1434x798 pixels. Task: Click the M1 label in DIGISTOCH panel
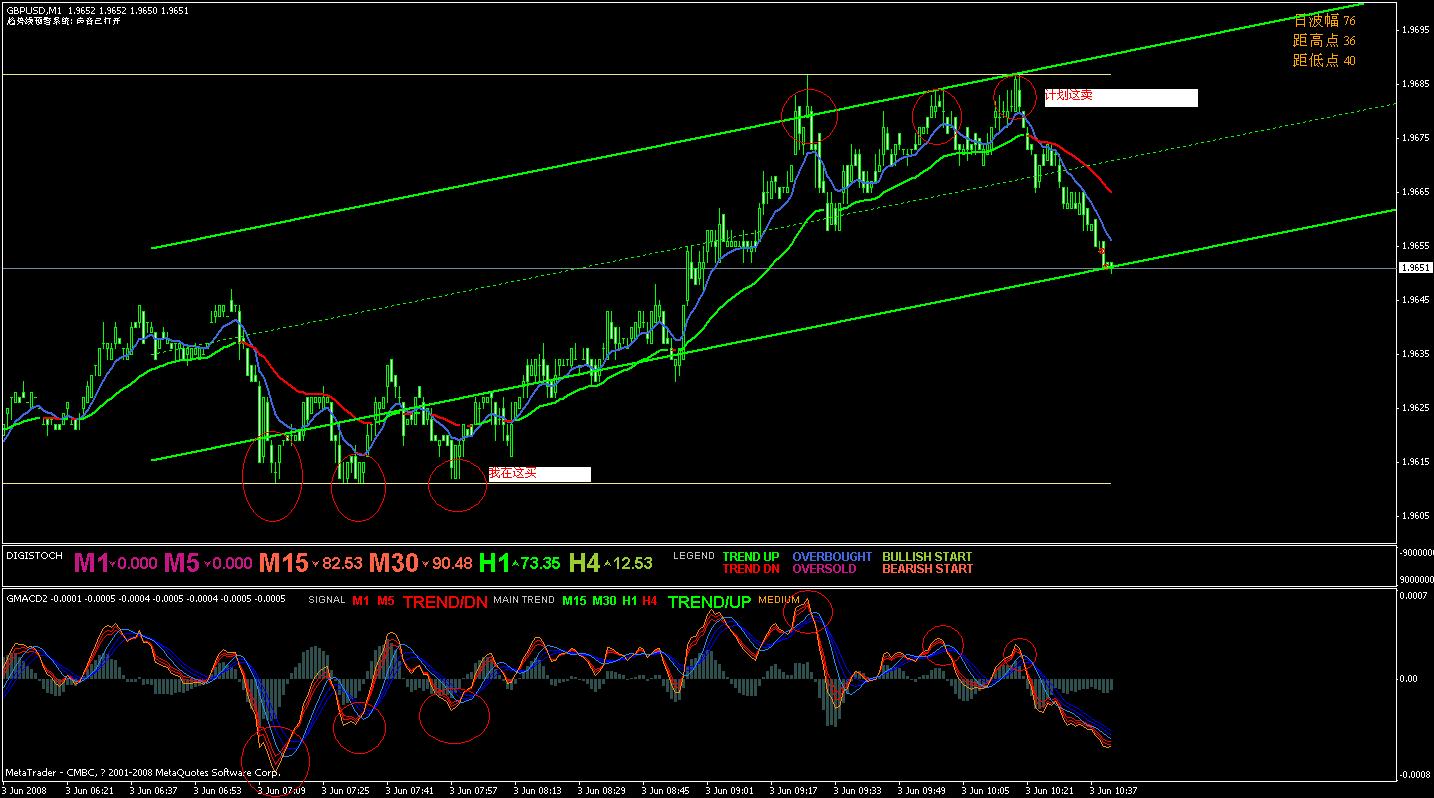pos(91,563)
